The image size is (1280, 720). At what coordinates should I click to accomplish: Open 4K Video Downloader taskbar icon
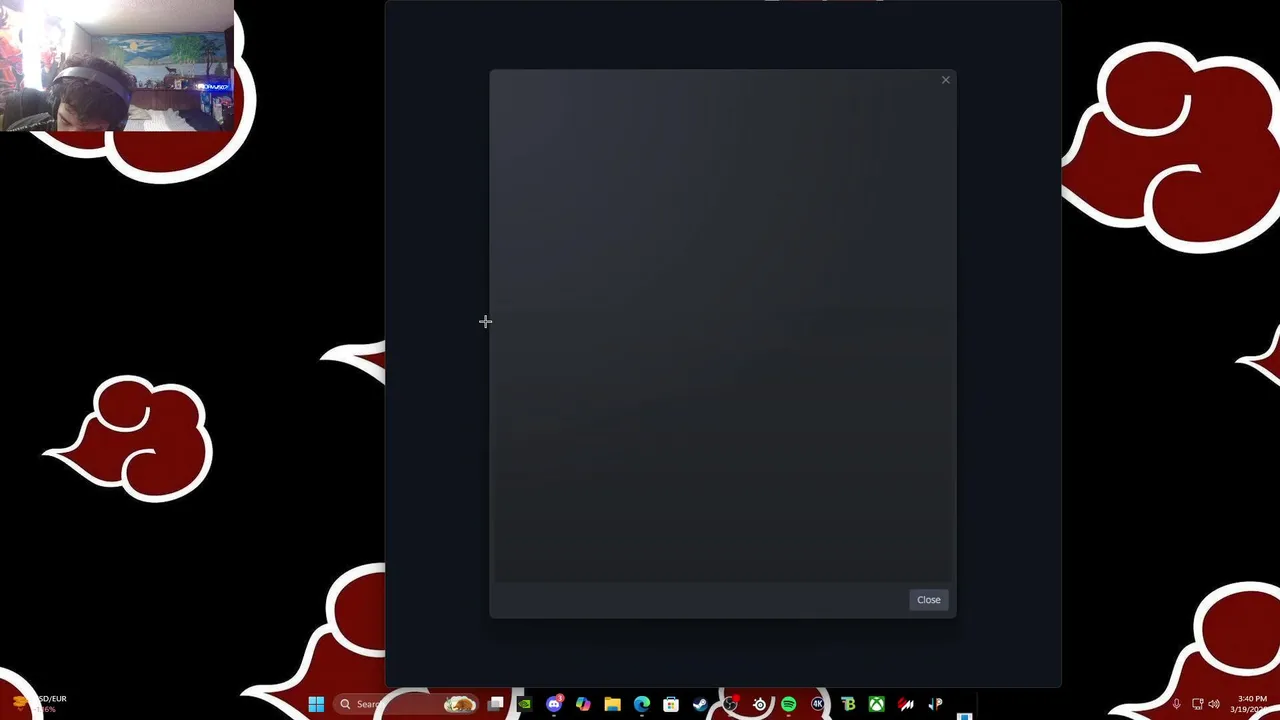[818, 704]
